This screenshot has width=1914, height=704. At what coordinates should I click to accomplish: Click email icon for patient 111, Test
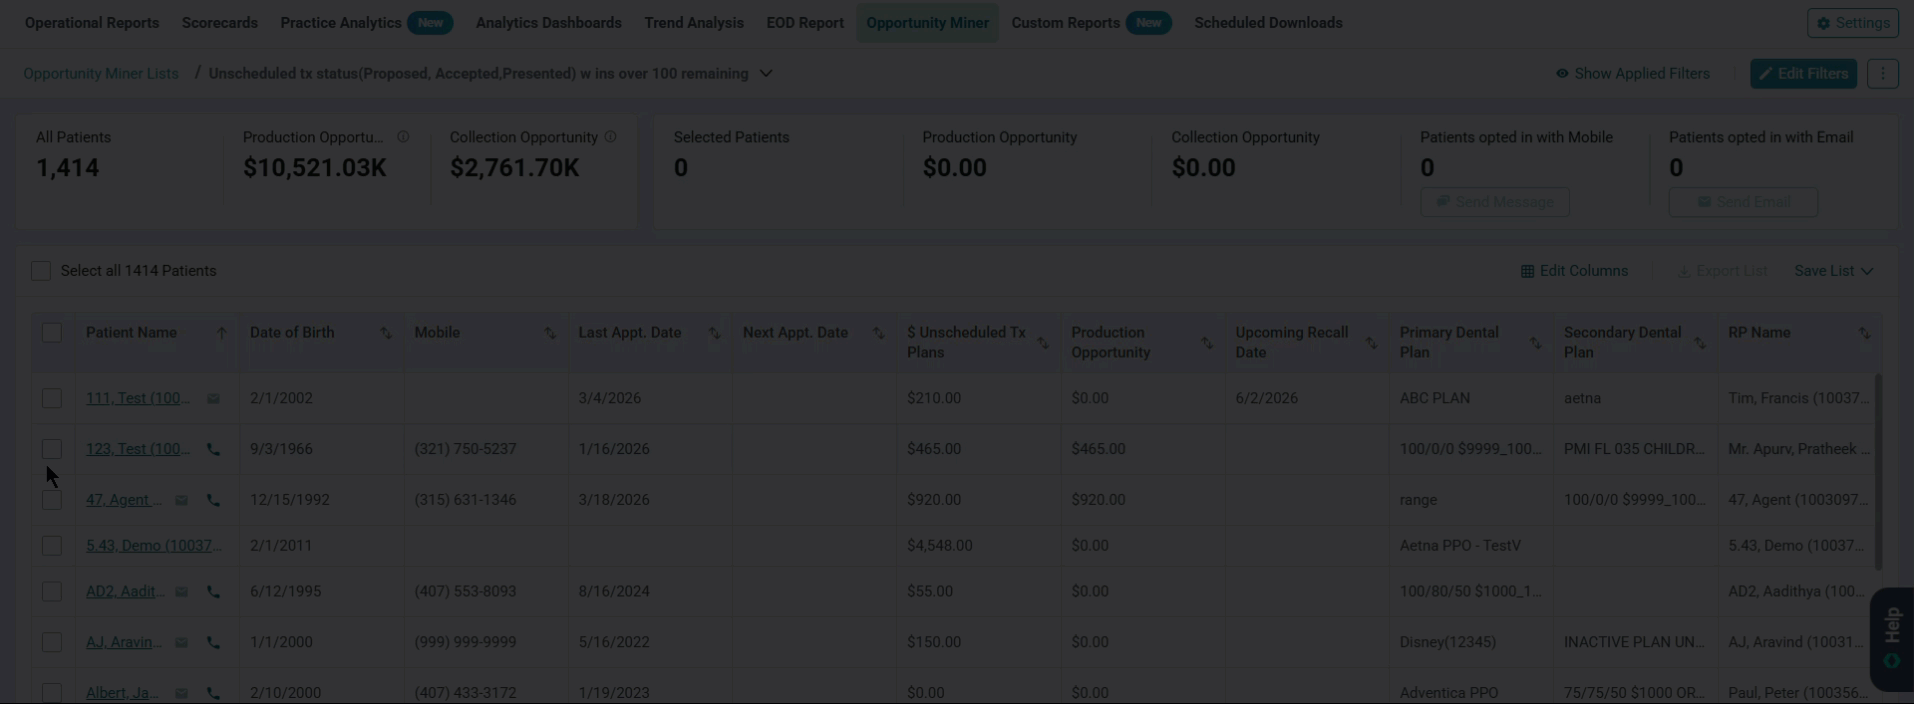[213, 398]
